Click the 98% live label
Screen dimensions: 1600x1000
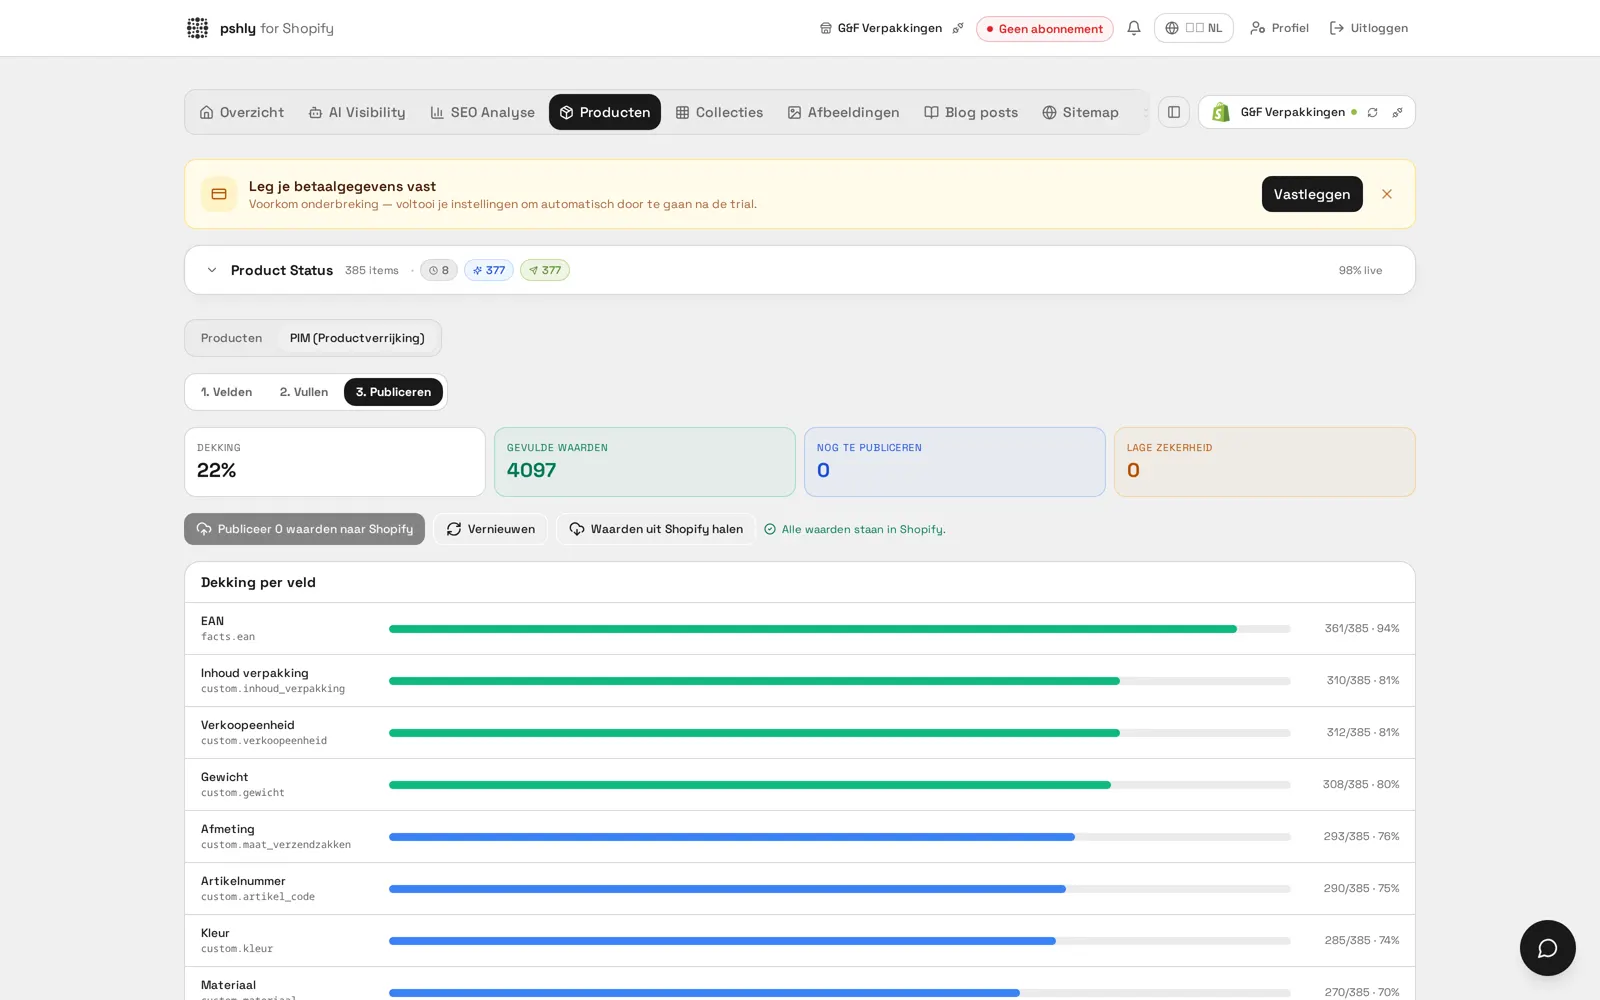1361,270
